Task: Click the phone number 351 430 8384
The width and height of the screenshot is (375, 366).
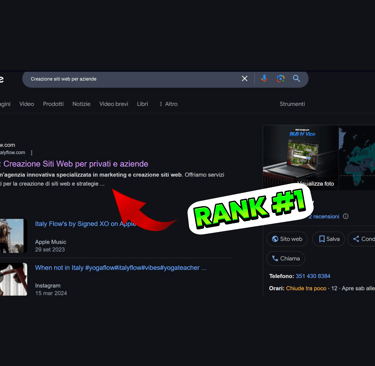Action: [313, 276]
